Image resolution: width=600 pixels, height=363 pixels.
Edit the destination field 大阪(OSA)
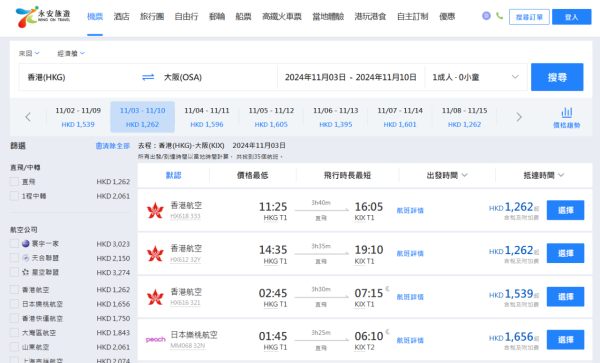pyautogui.click(x=217, y=77)
